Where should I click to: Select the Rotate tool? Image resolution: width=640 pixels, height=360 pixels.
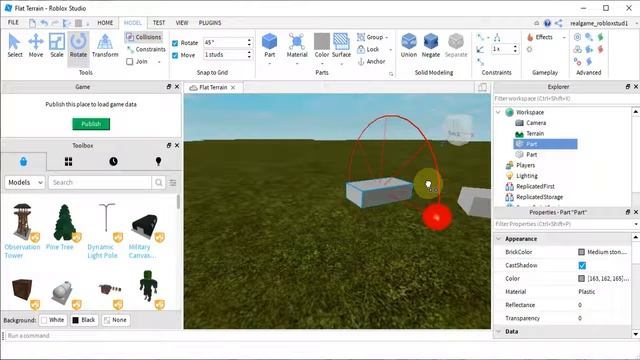pos(78,46)
